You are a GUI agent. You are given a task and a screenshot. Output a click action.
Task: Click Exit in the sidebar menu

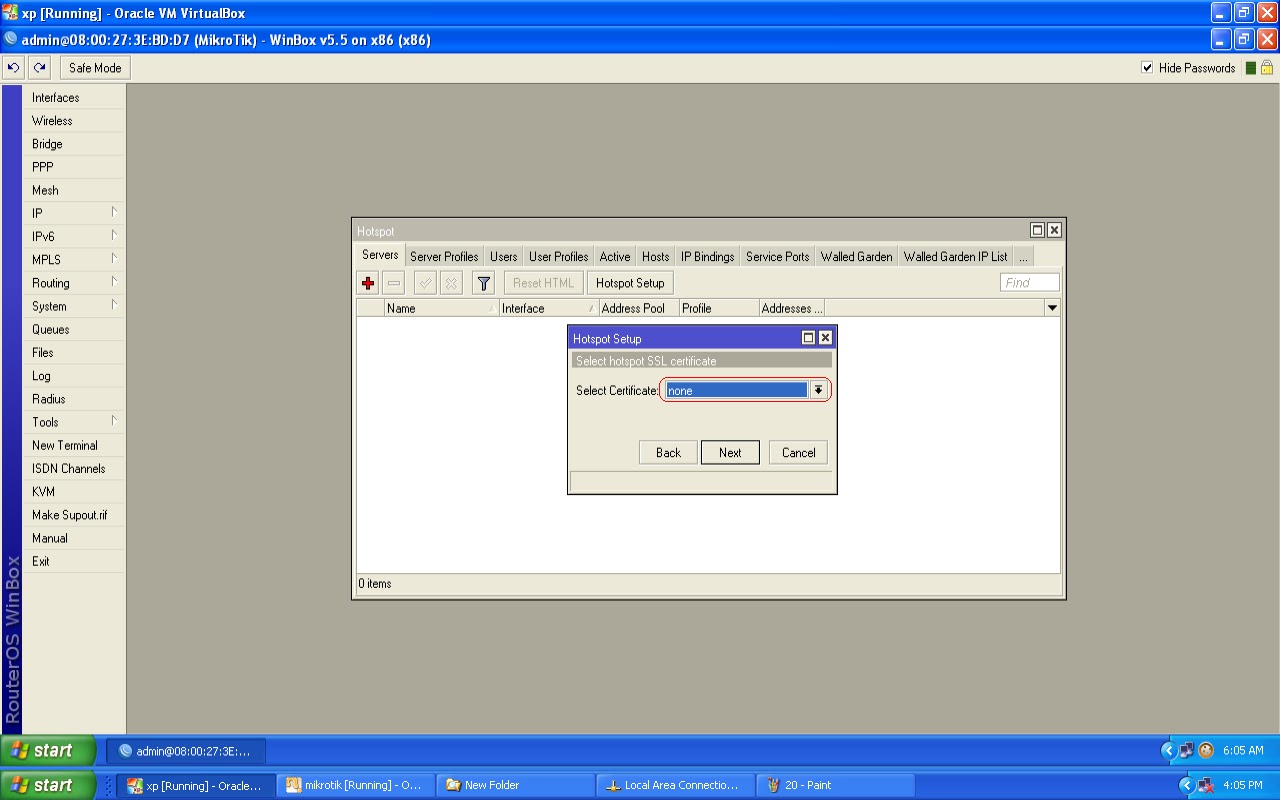coord(75,561)
